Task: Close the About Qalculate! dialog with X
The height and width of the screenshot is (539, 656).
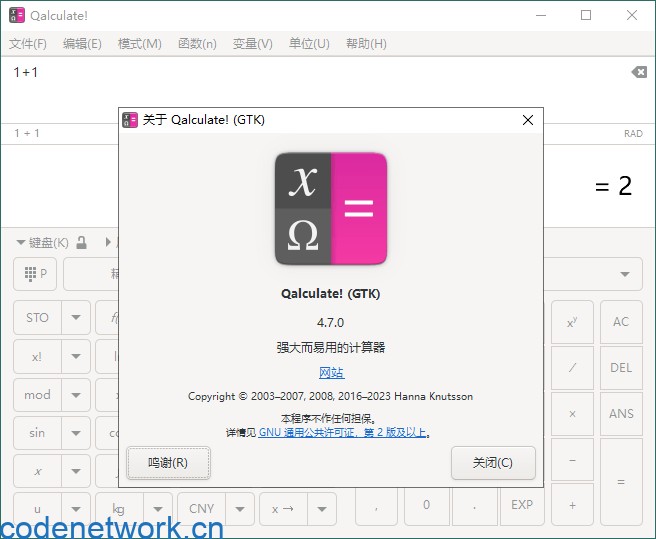Action: pyautogui.click(x=528, y=120)
